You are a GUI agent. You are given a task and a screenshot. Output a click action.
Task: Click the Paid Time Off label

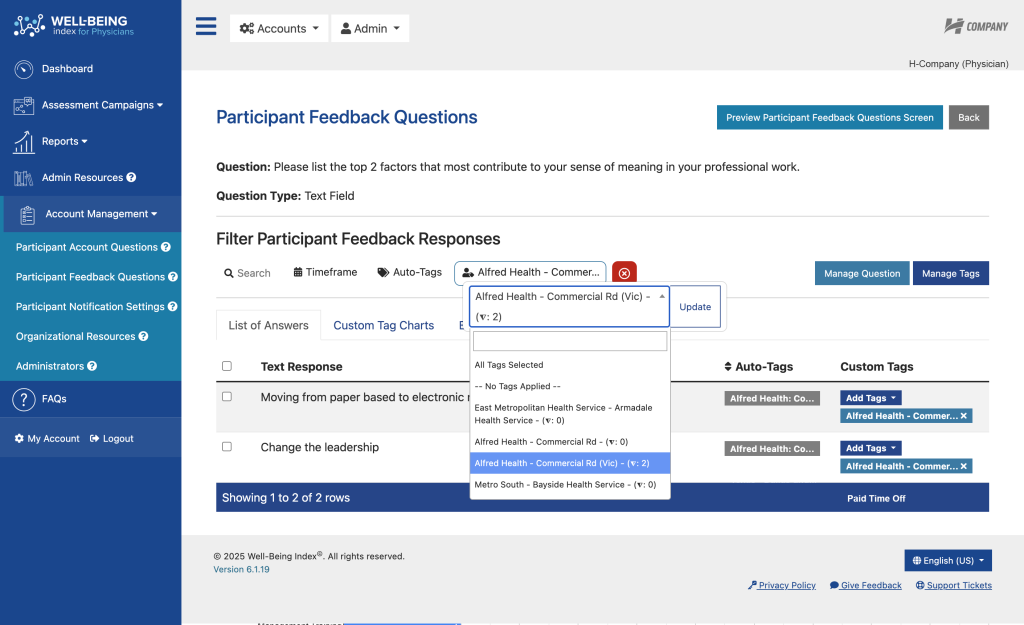tap(876, 498)
